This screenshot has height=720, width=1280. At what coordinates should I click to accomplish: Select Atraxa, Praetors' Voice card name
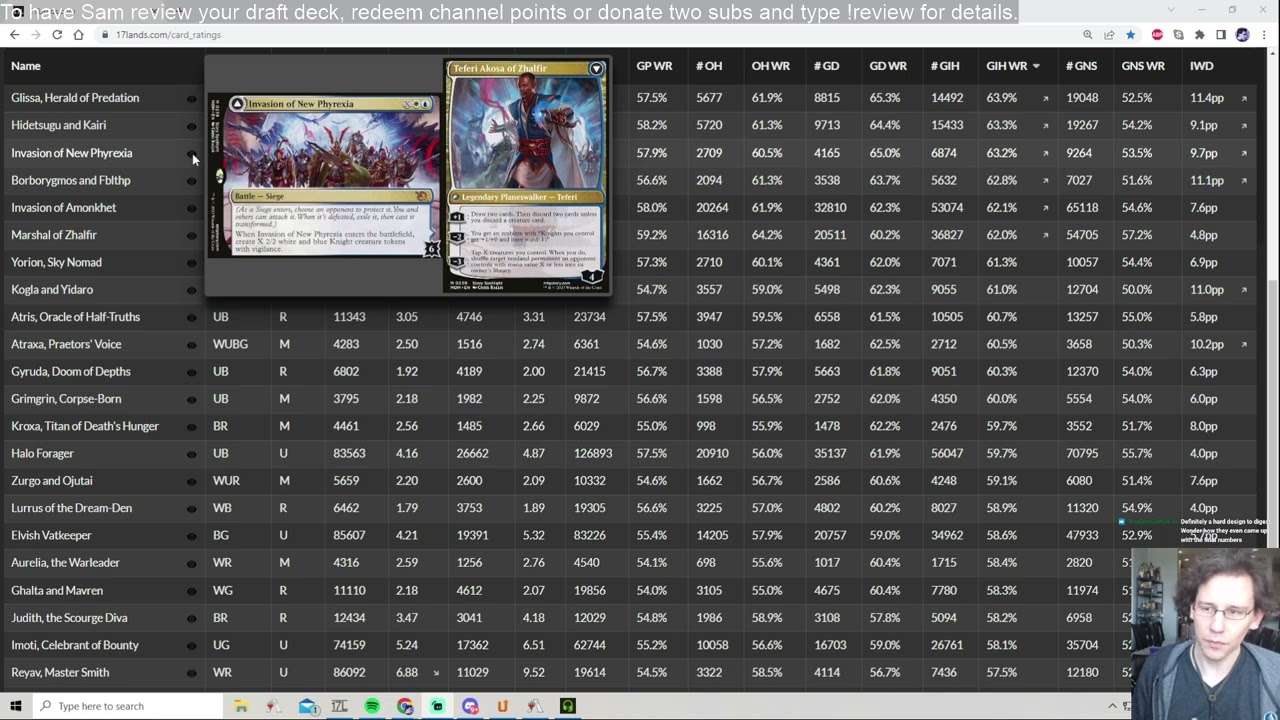[x=66, y=344]
